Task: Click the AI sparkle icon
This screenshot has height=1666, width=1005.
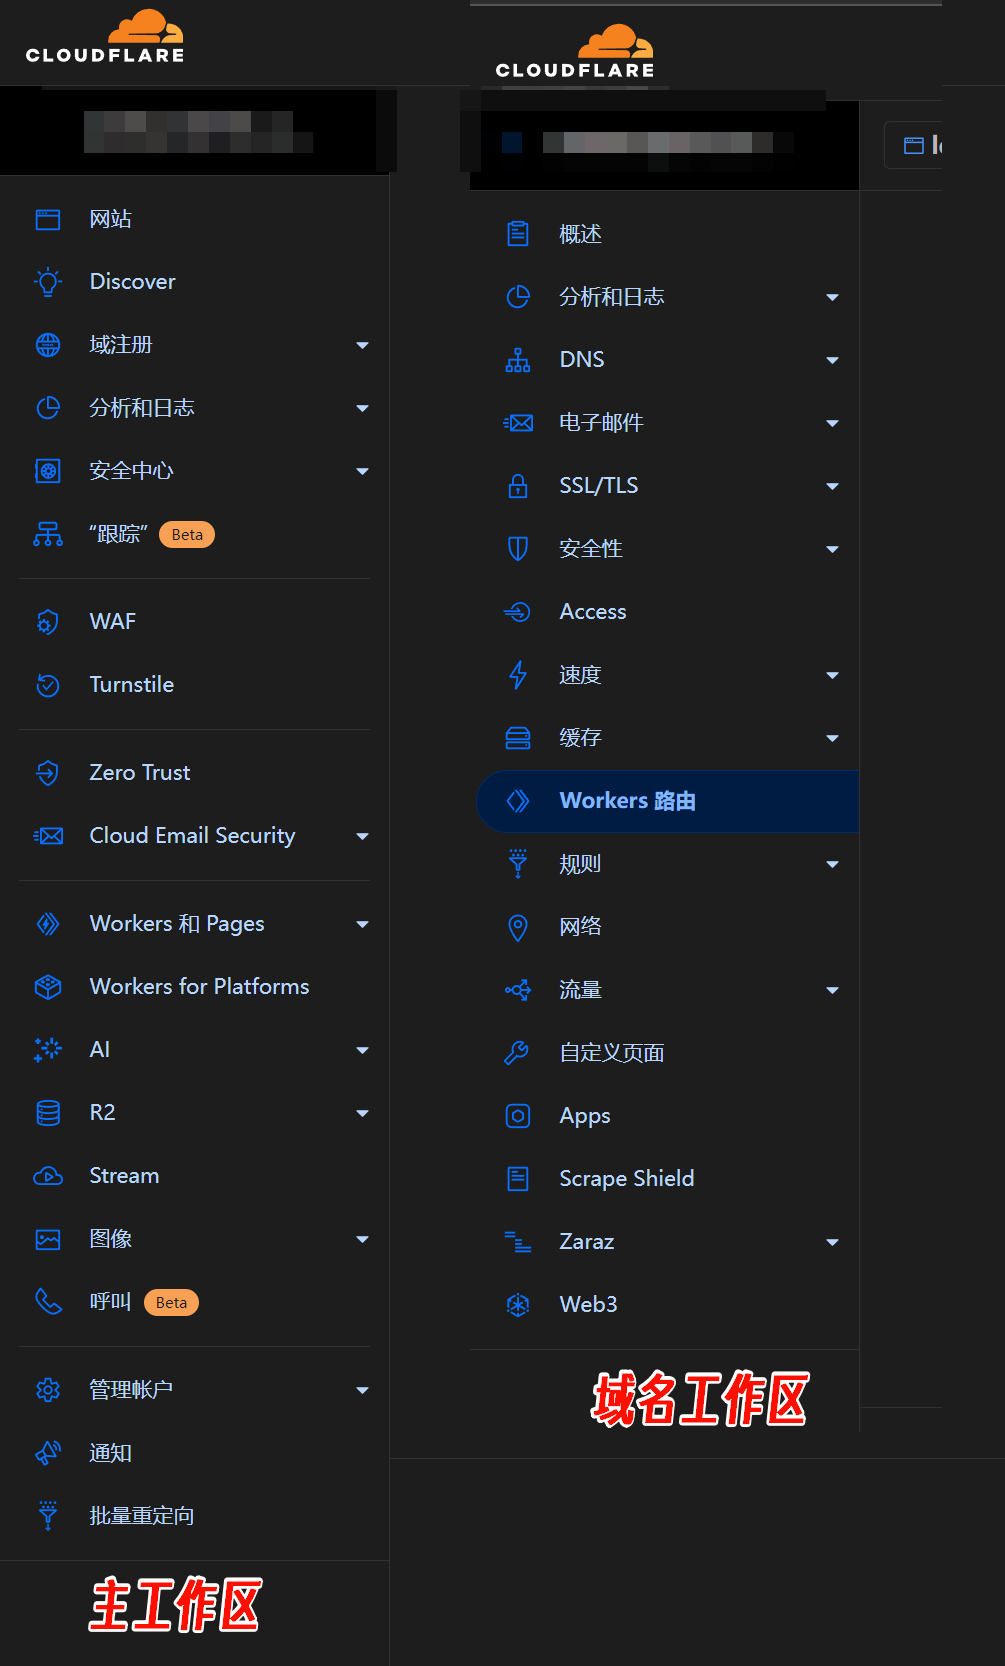Action: click(48, 1050)
